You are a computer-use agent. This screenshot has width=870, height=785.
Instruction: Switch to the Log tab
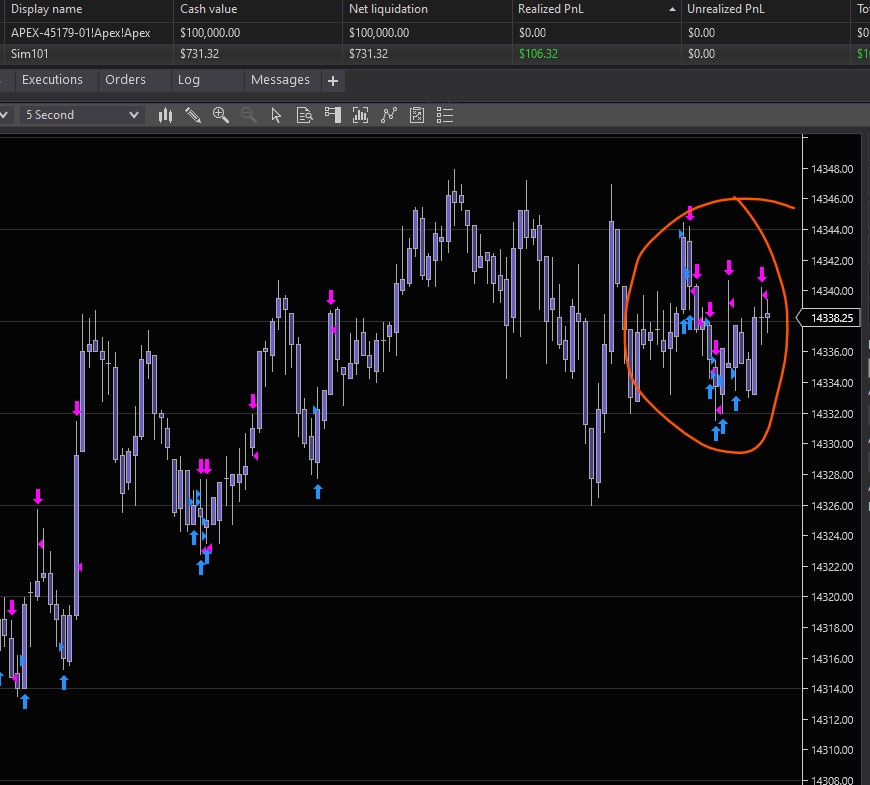[189, 80]
